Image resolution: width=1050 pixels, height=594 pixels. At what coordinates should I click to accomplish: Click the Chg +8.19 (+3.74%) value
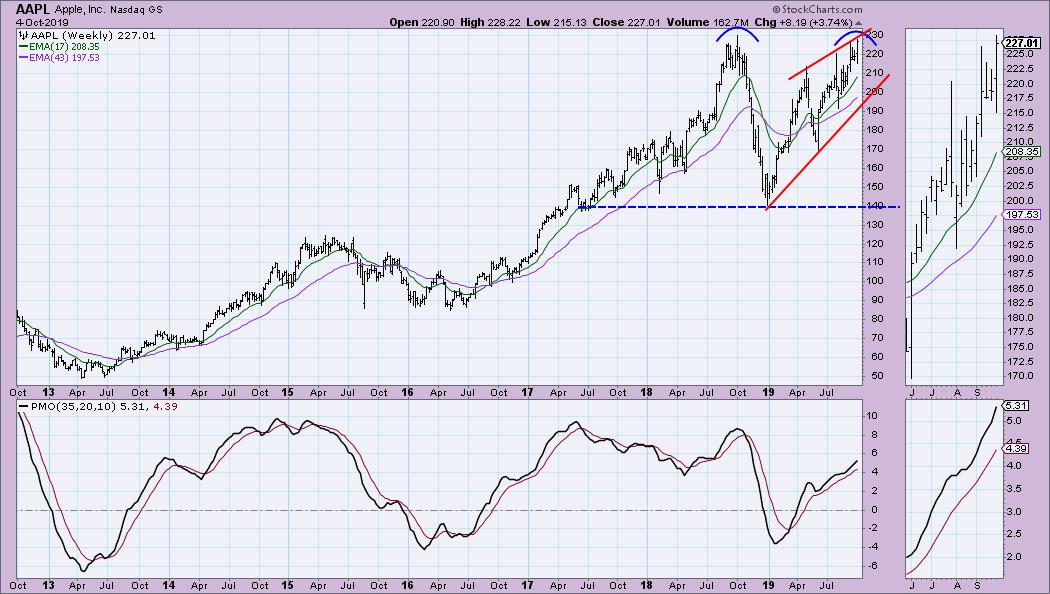point(805,22)
